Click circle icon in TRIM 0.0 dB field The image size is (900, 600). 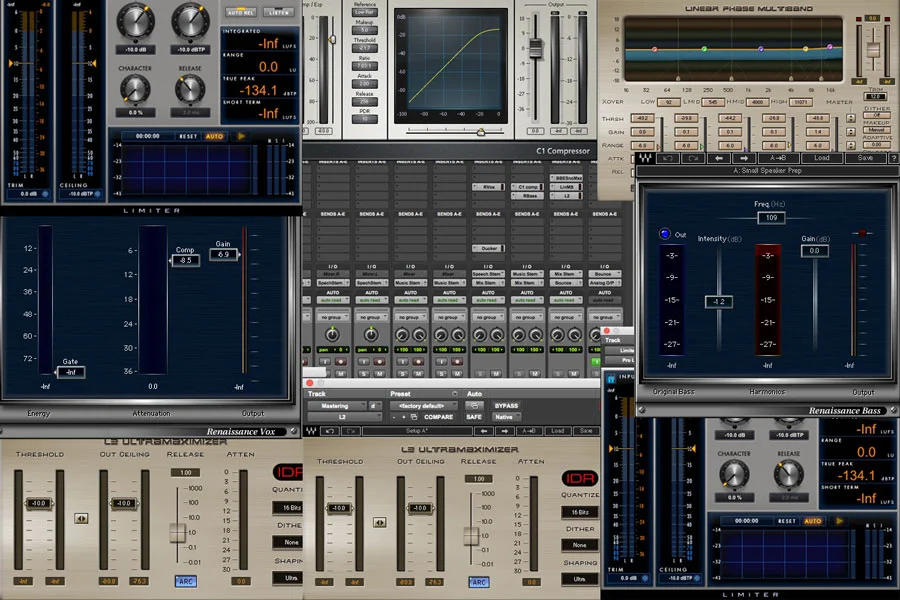(x=45, y=194)
